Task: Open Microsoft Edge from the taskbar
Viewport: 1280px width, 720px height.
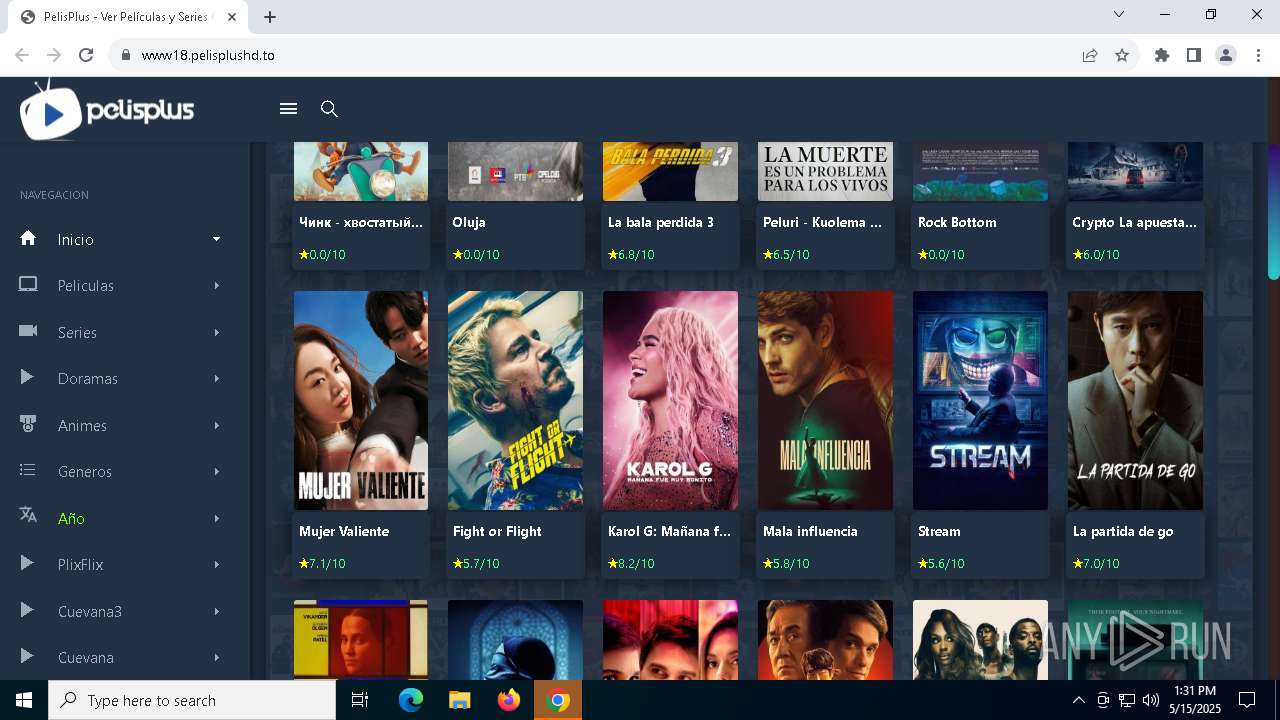Action: (411, 700)
